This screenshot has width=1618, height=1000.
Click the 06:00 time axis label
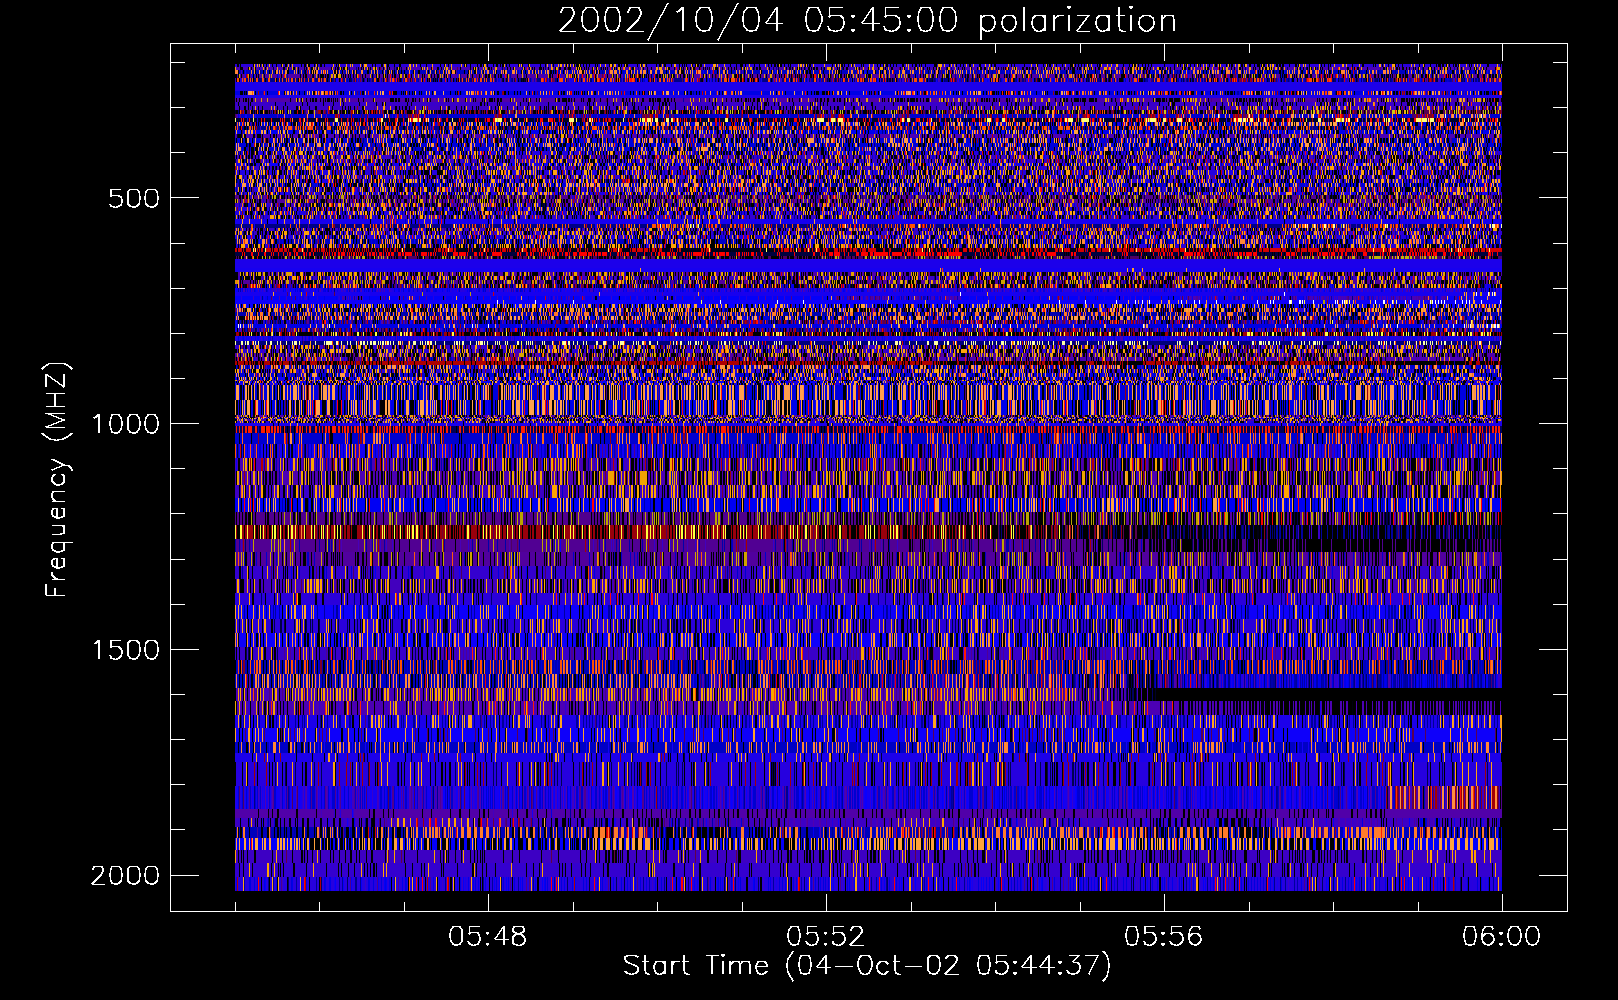(x=1501, y=937)
